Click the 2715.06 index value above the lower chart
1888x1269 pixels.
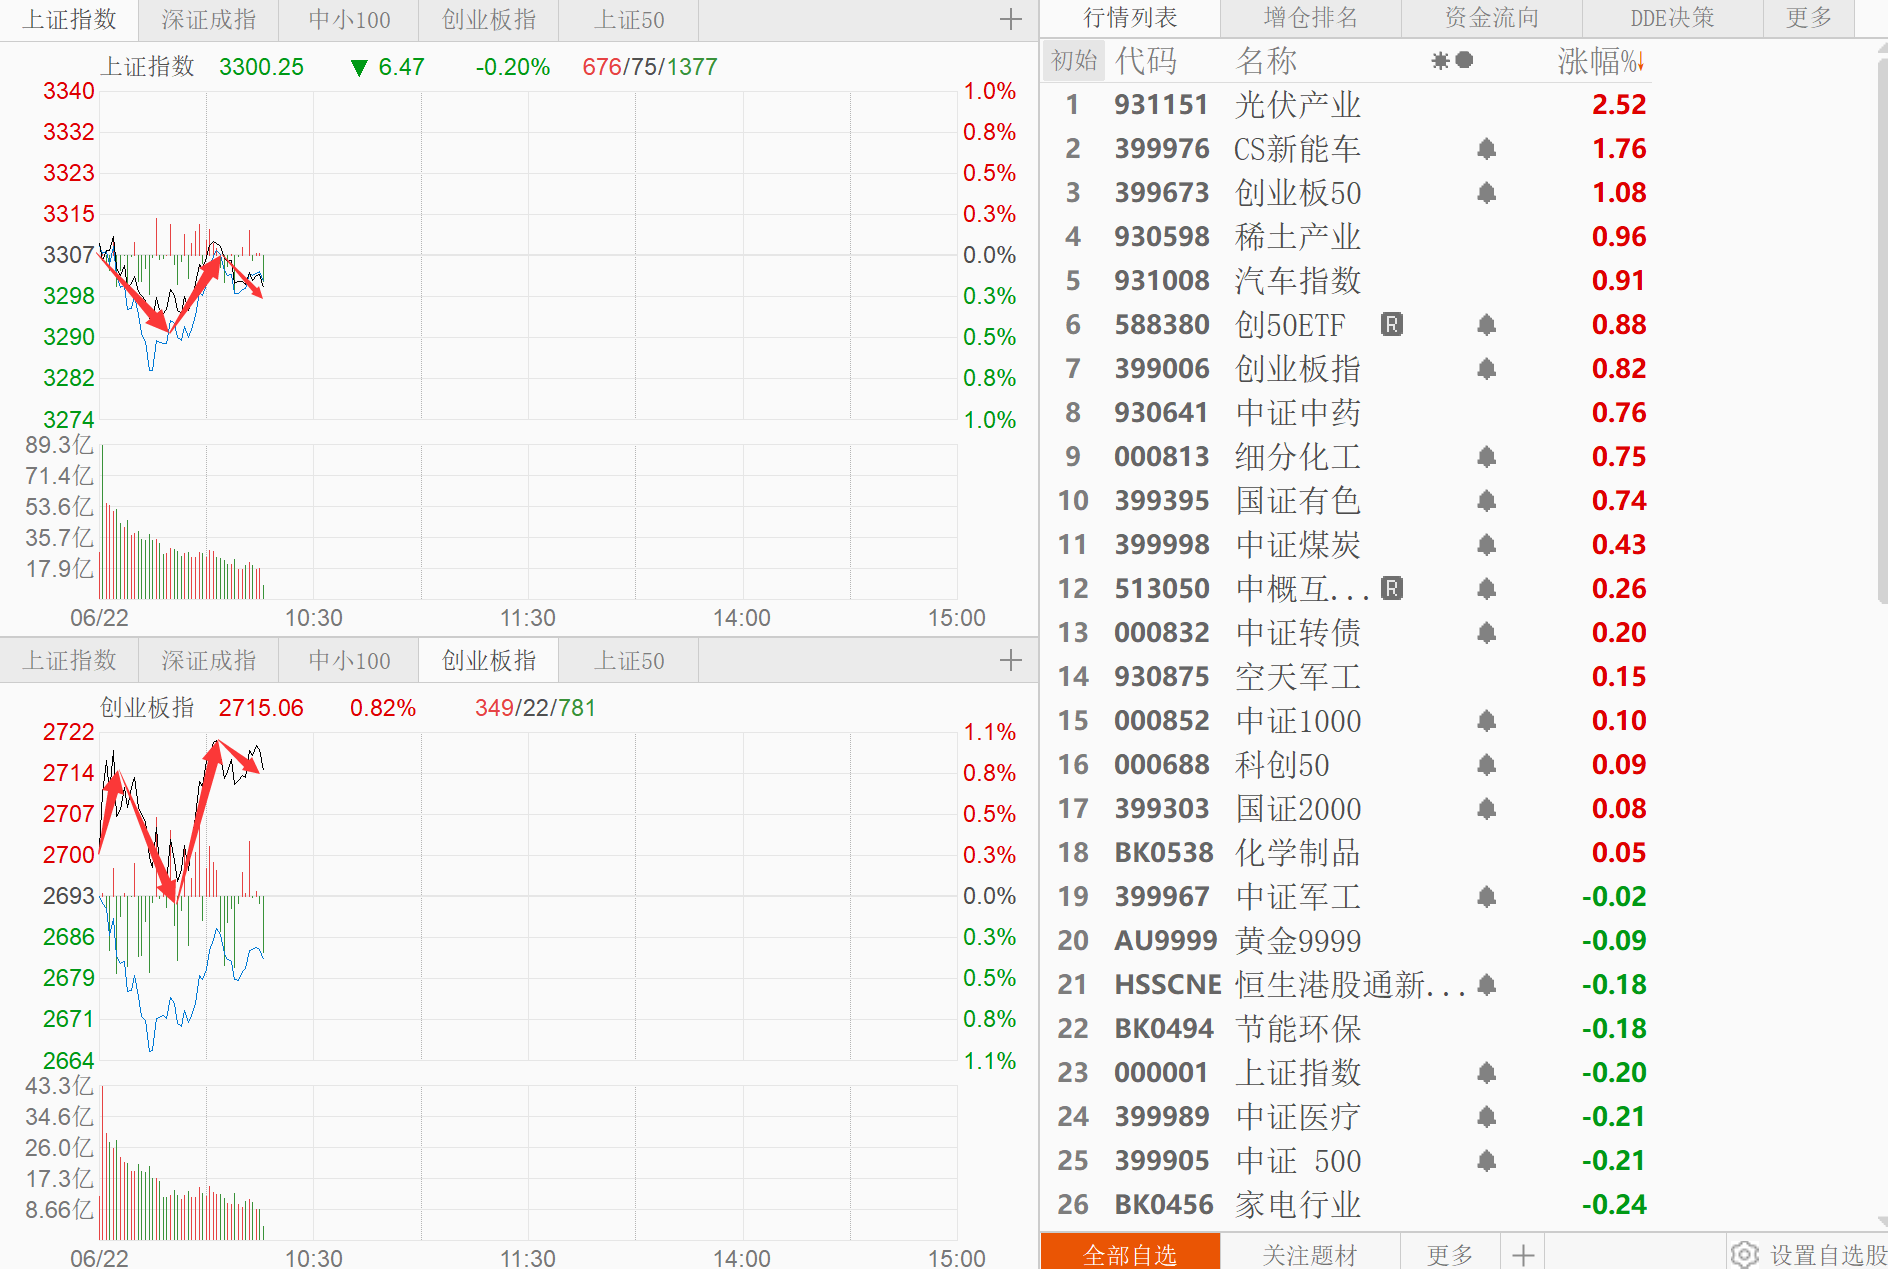pos(261,708)
